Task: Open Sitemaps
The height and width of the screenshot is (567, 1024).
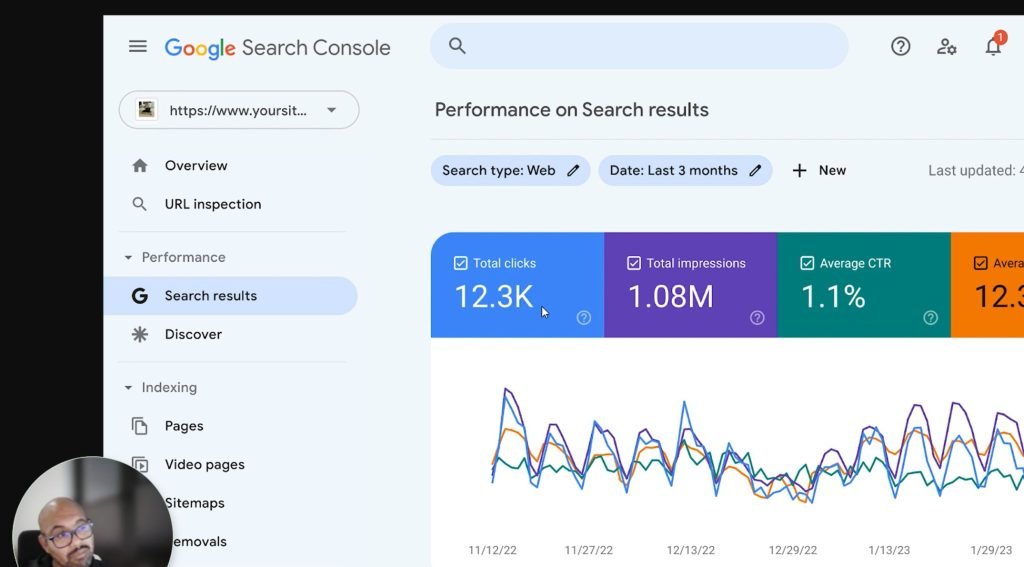Action: (196, 503)
